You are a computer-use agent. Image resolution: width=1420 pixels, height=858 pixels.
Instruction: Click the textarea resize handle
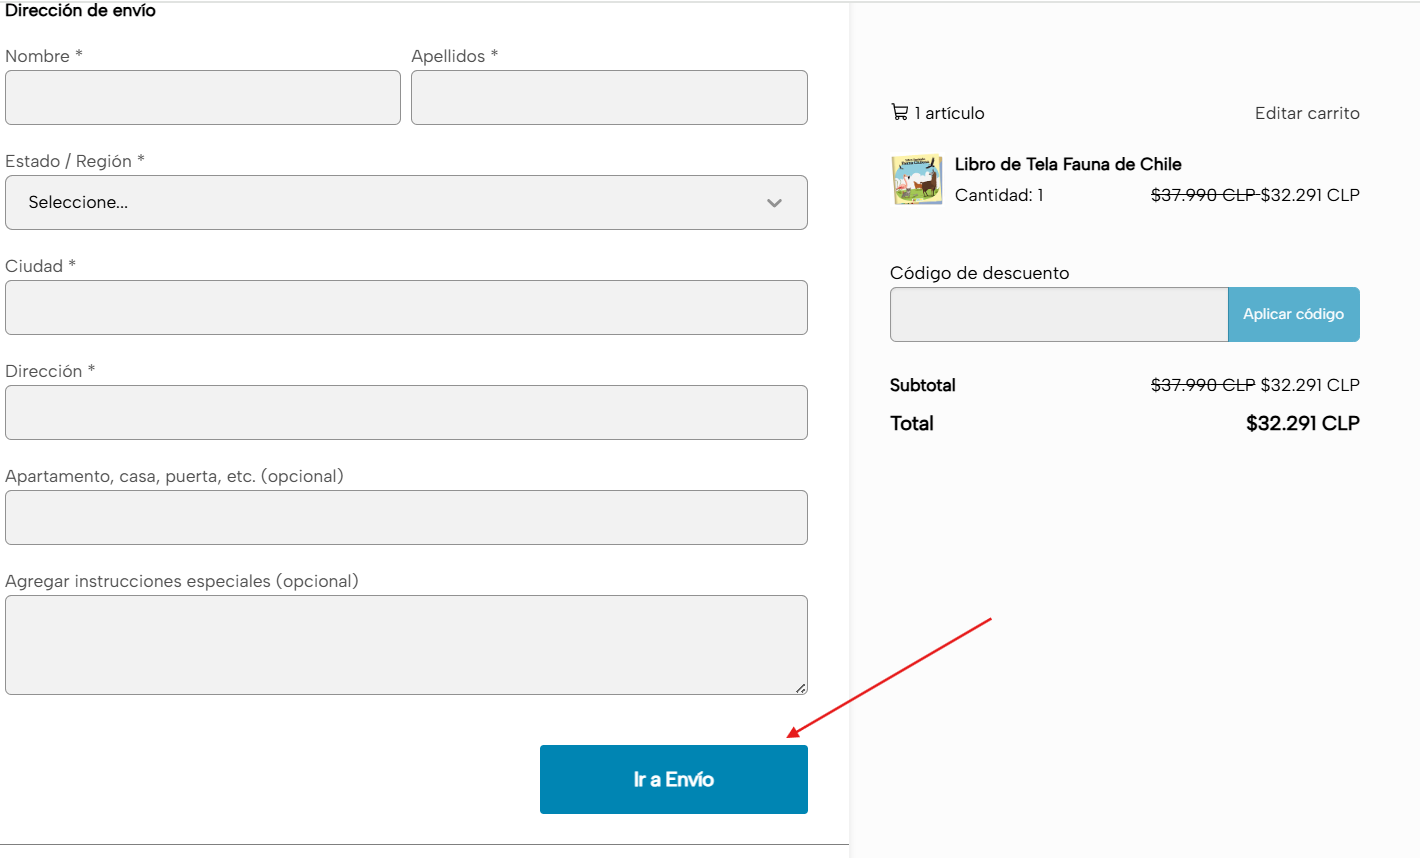click(x=800, y=688)
